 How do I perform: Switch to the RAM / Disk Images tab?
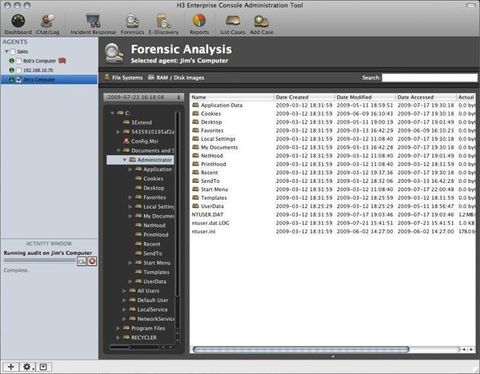tap(176, 78)
